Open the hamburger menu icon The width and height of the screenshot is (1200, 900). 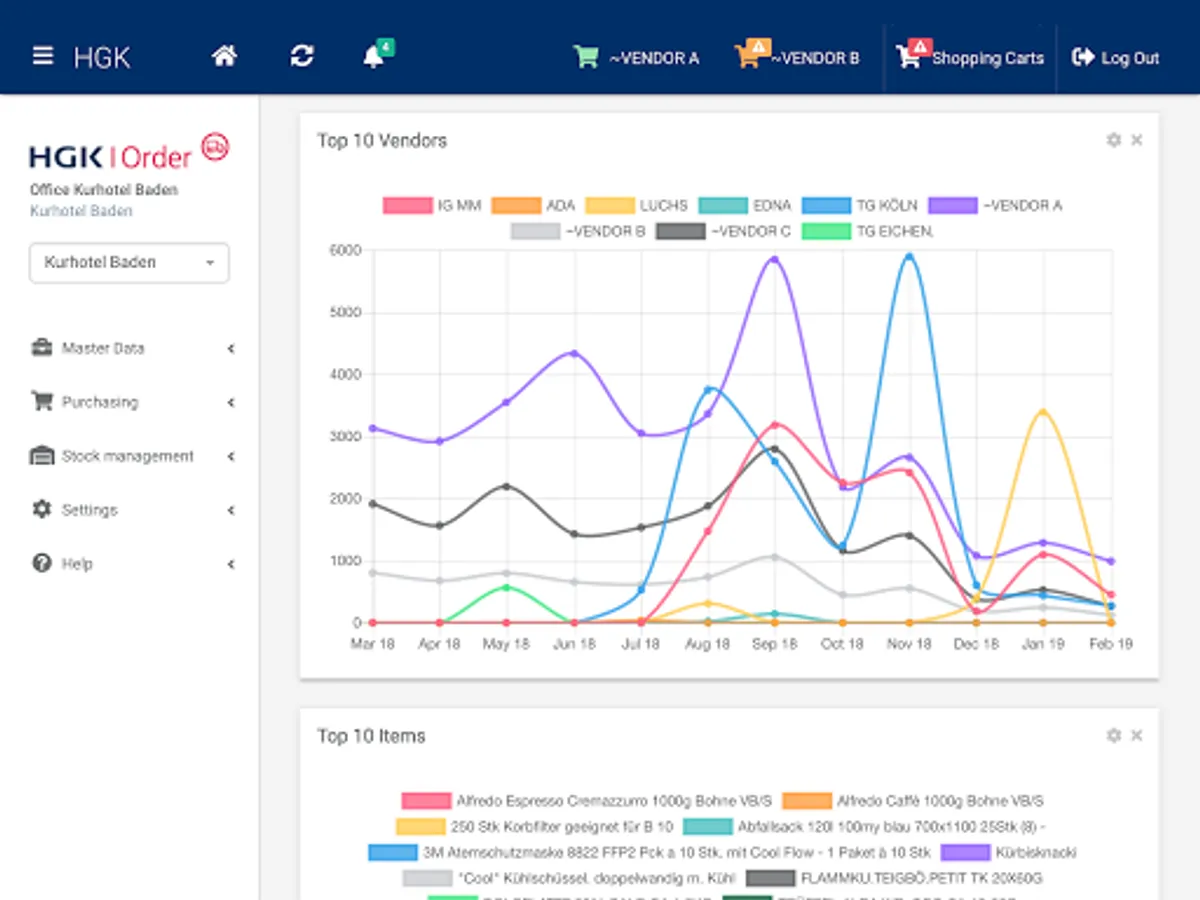pos(43,56)
